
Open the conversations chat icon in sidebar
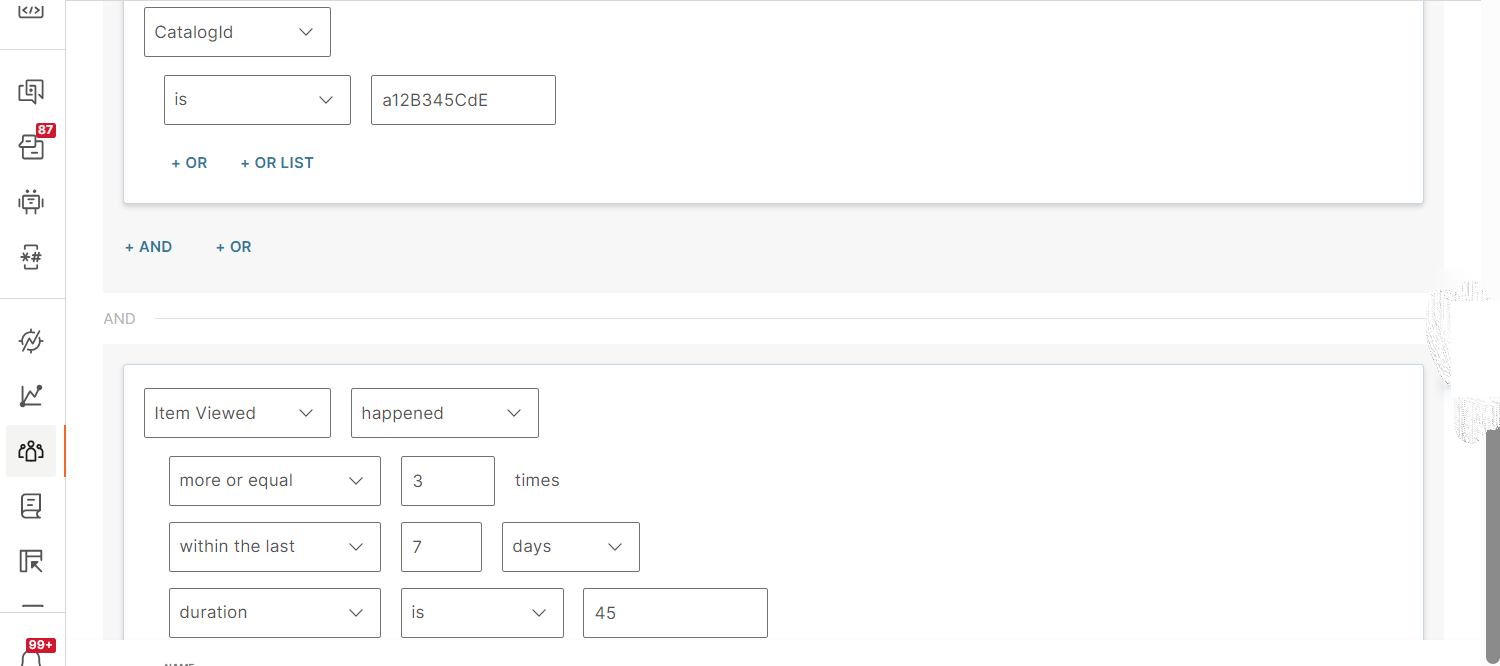[x=31, y=92]
